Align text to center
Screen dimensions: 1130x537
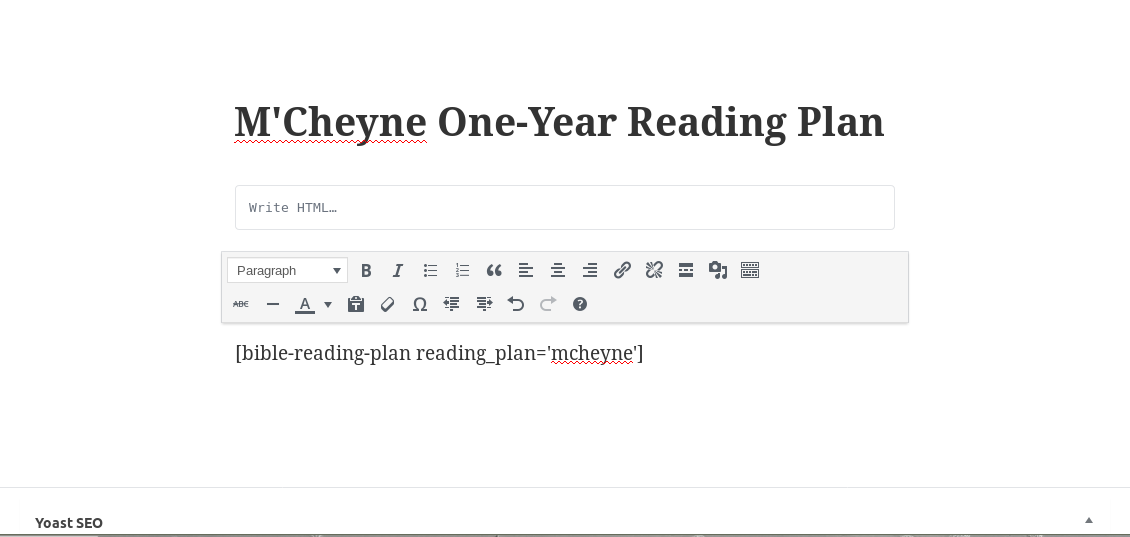click(558, 270)
